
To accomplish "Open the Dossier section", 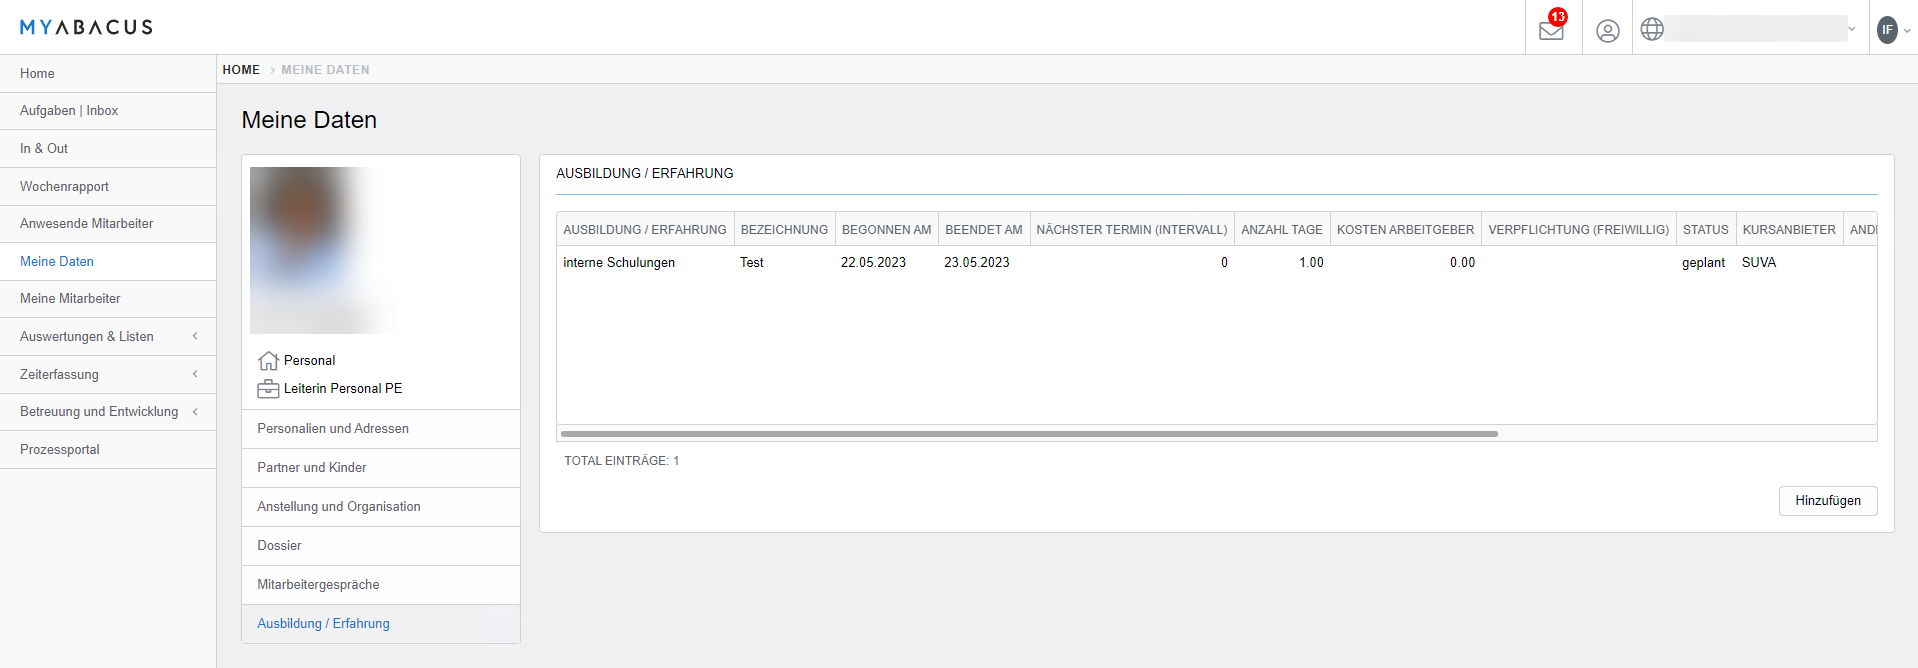I will 280,546.
